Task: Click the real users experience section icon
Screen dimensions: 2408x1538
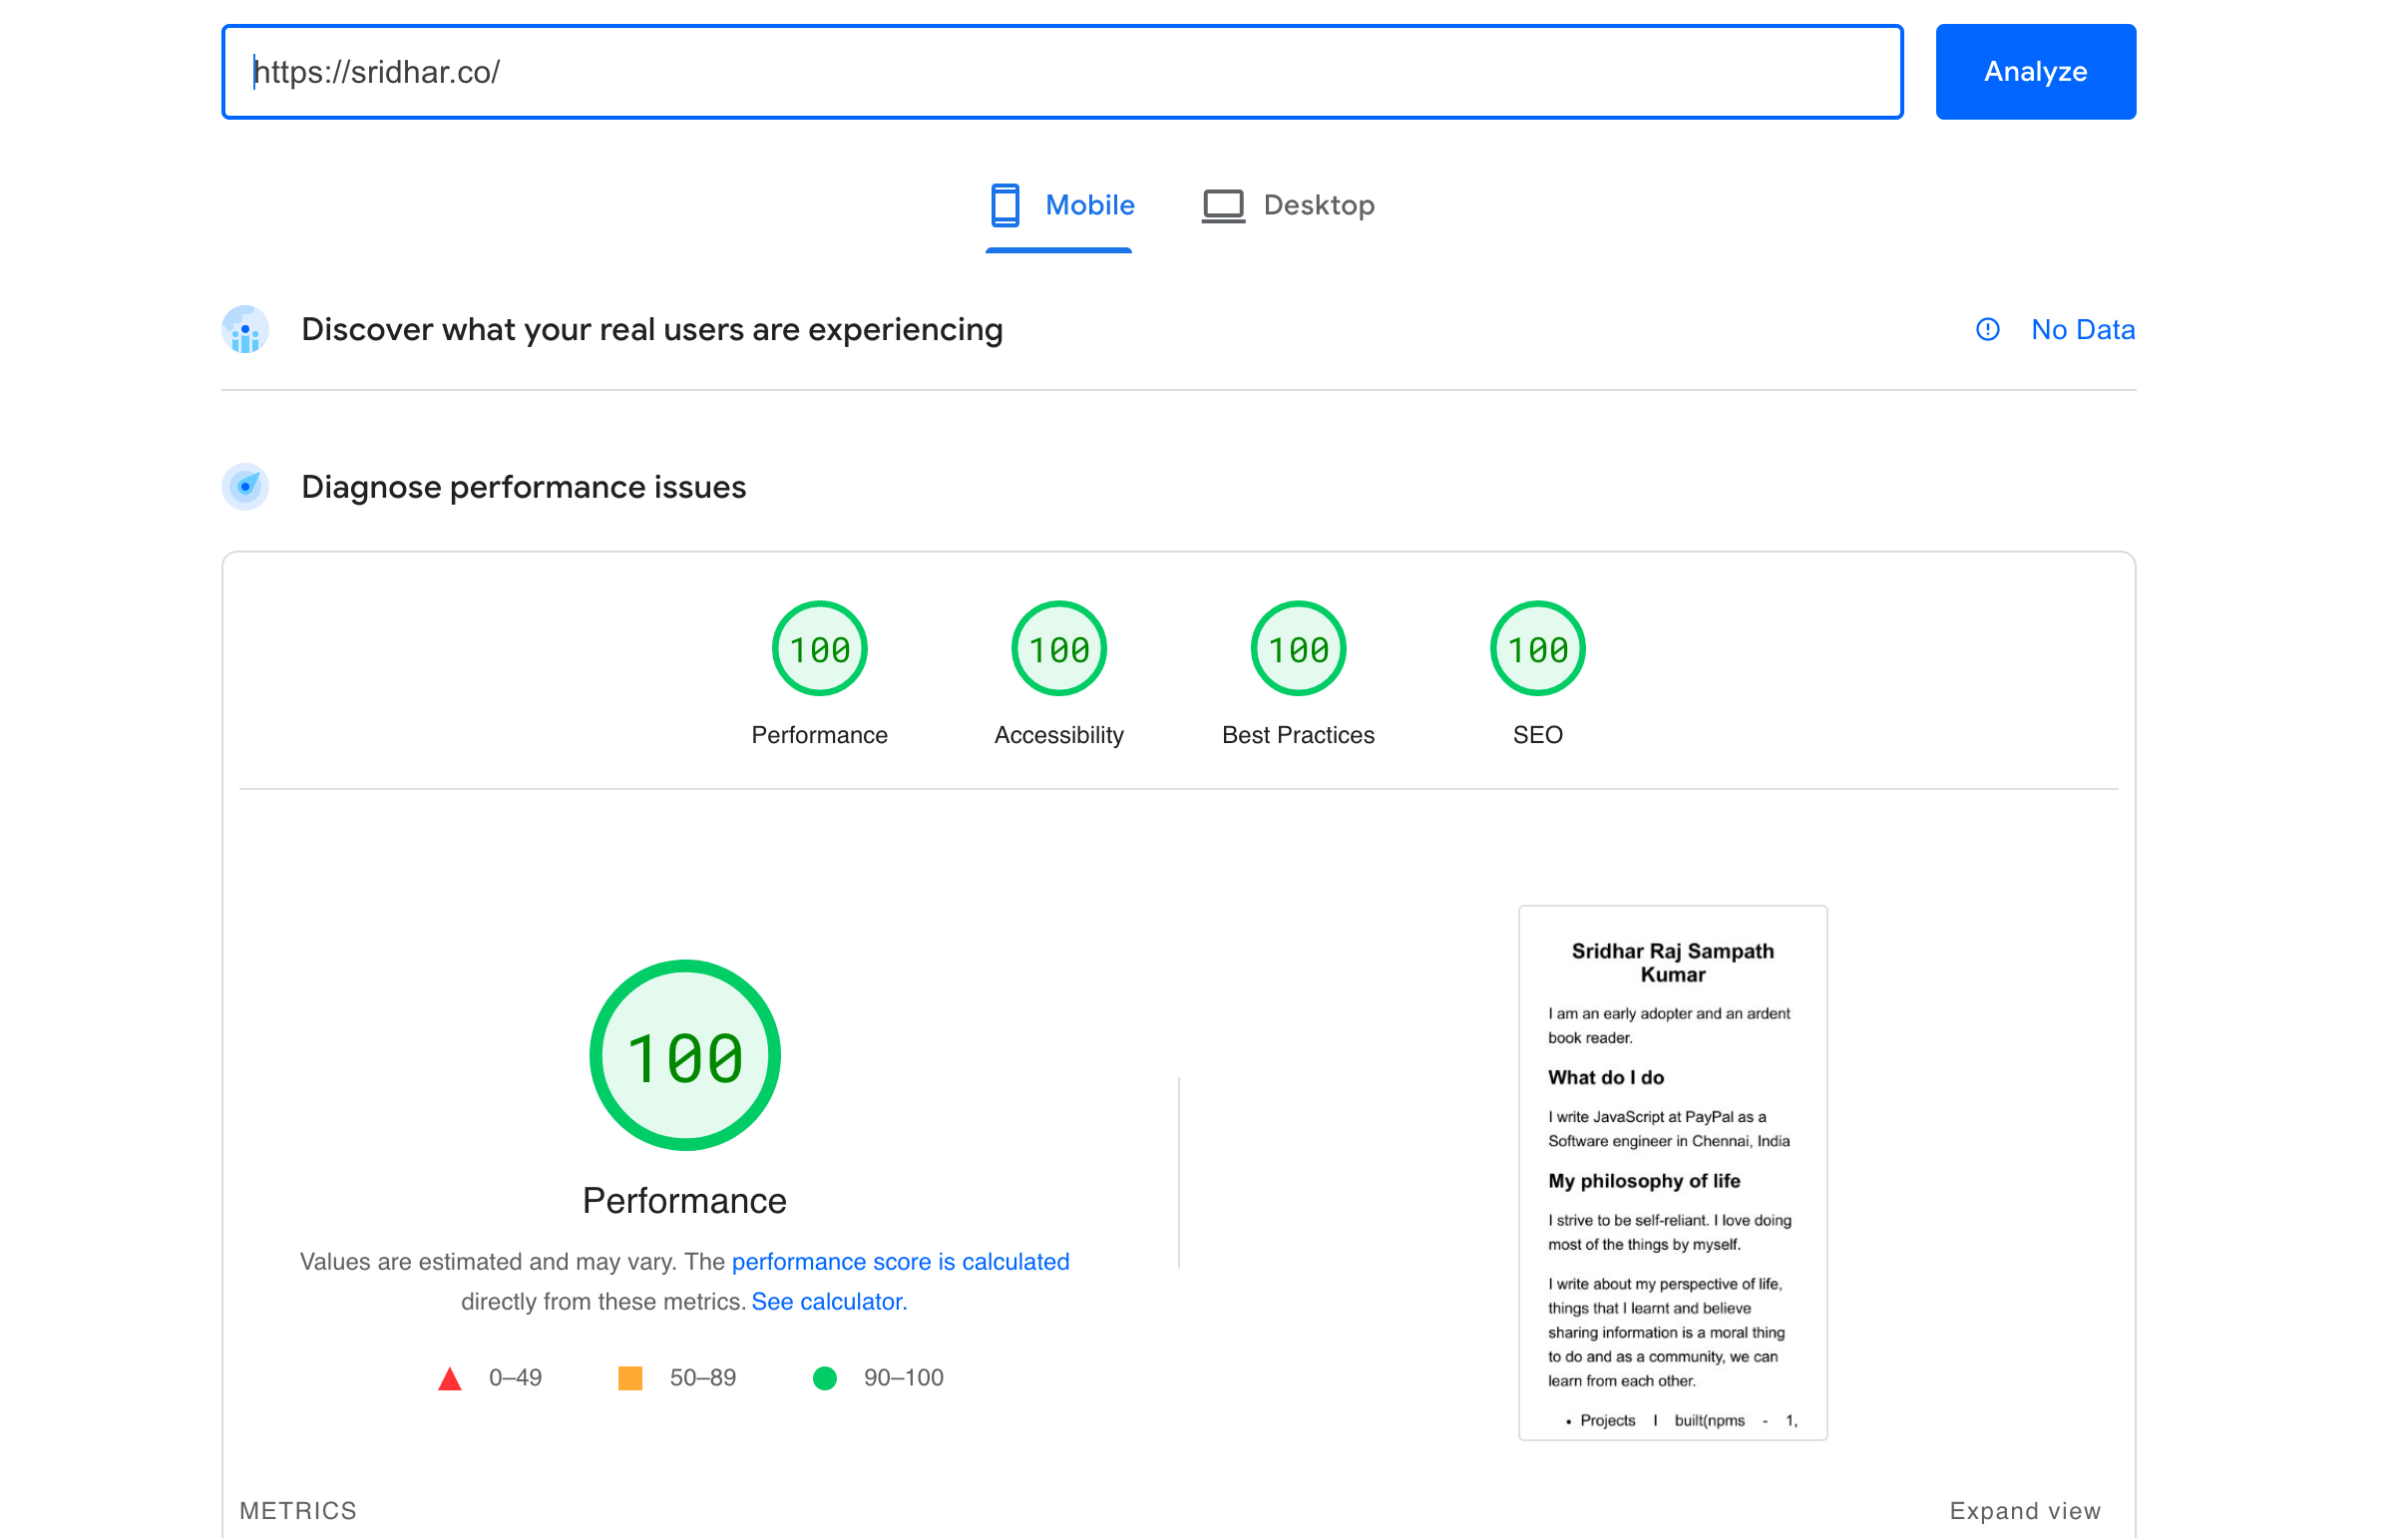Action: coord(246,330)
